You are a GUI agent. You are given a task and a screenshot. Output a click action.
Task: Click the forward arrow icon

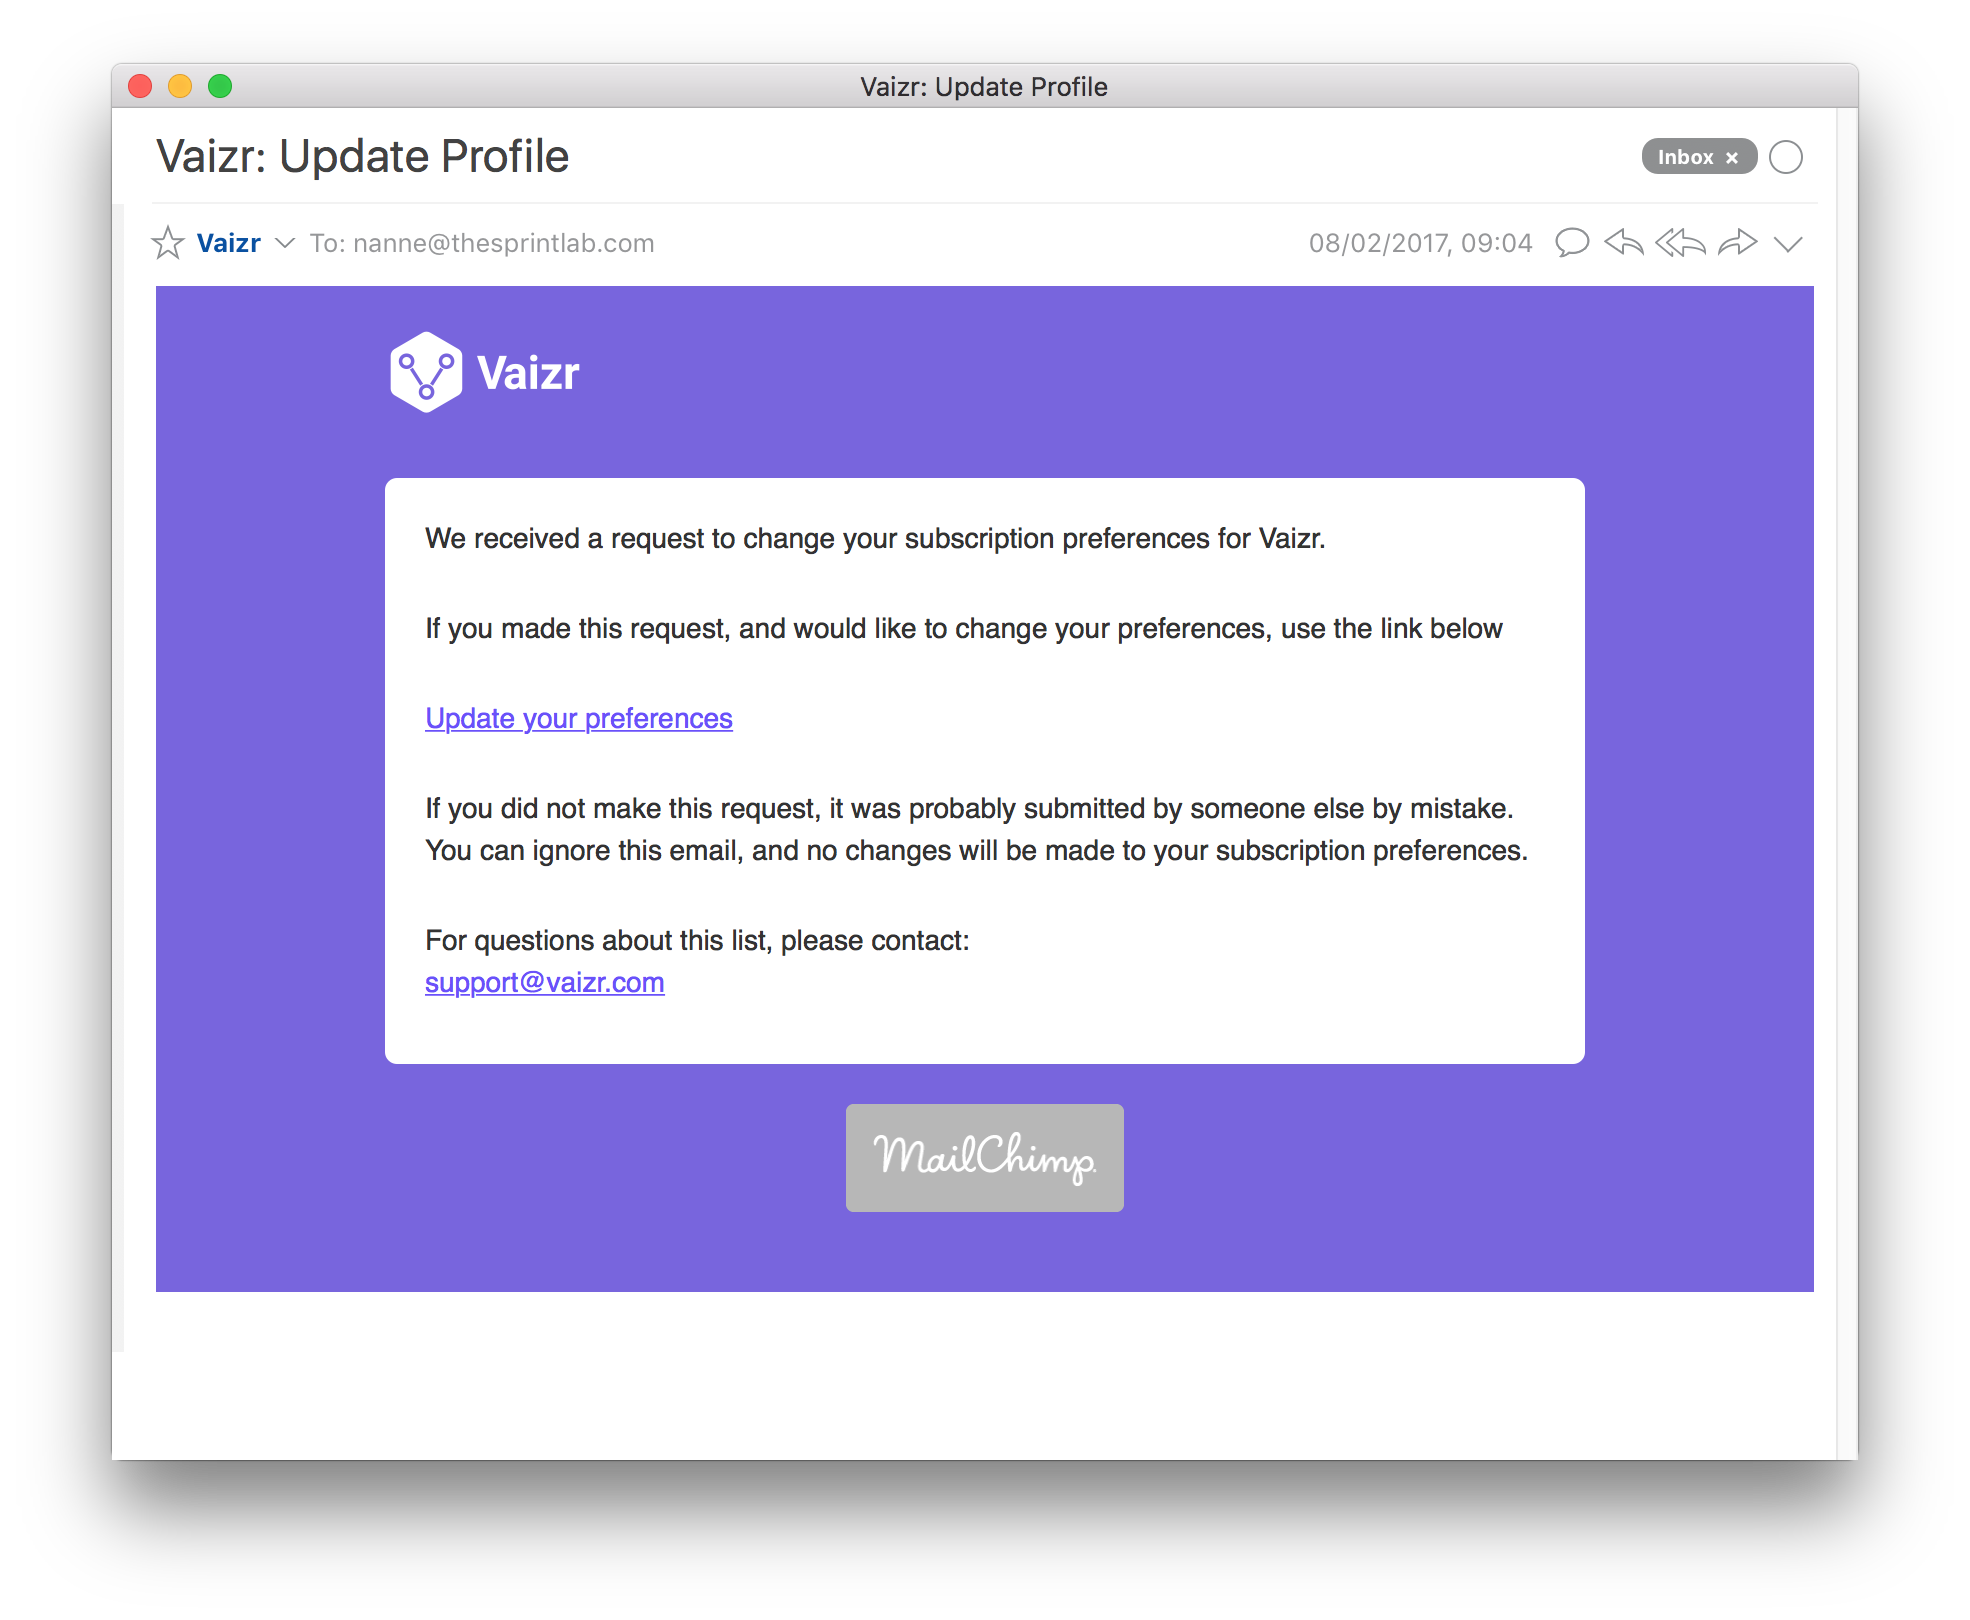tap(1738, 243)
